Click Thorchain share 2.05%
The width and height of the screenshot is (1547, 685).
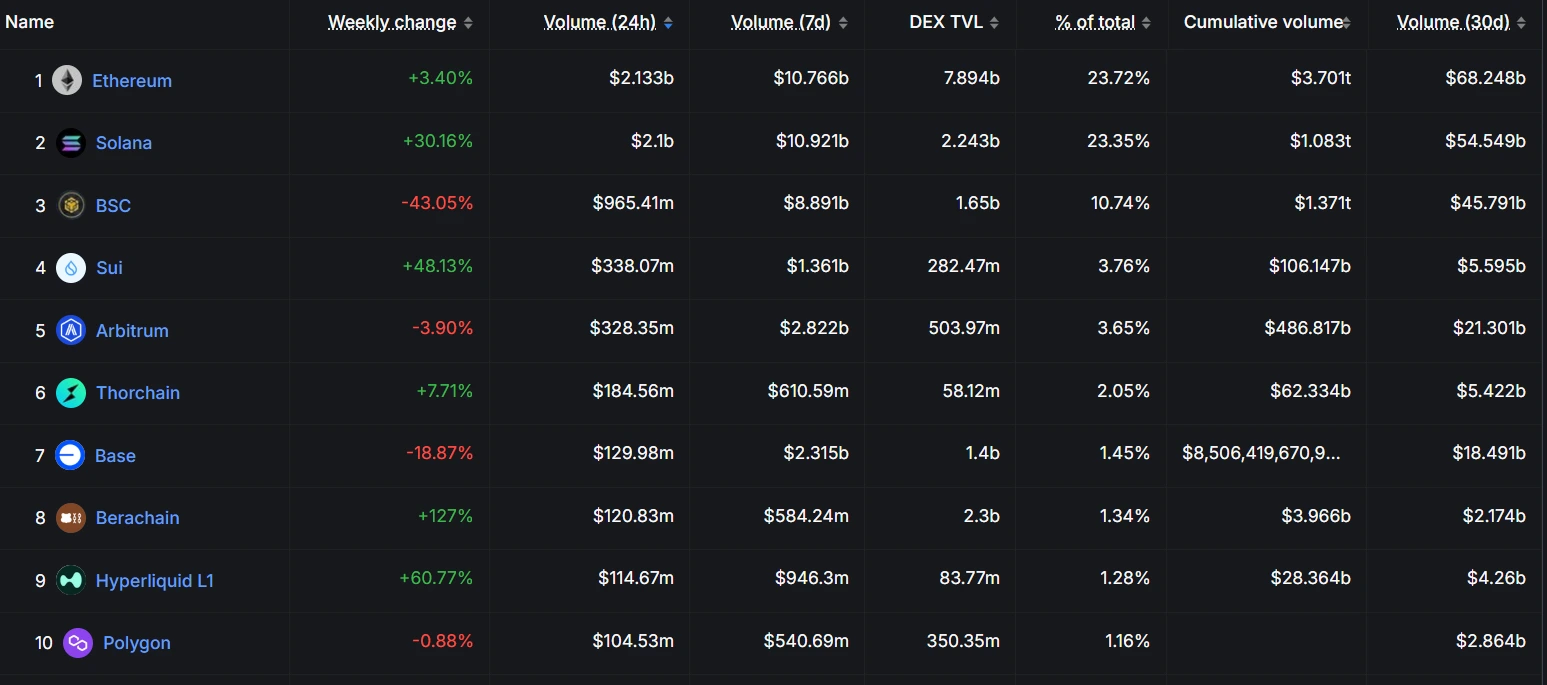[x=1124, y=391]
